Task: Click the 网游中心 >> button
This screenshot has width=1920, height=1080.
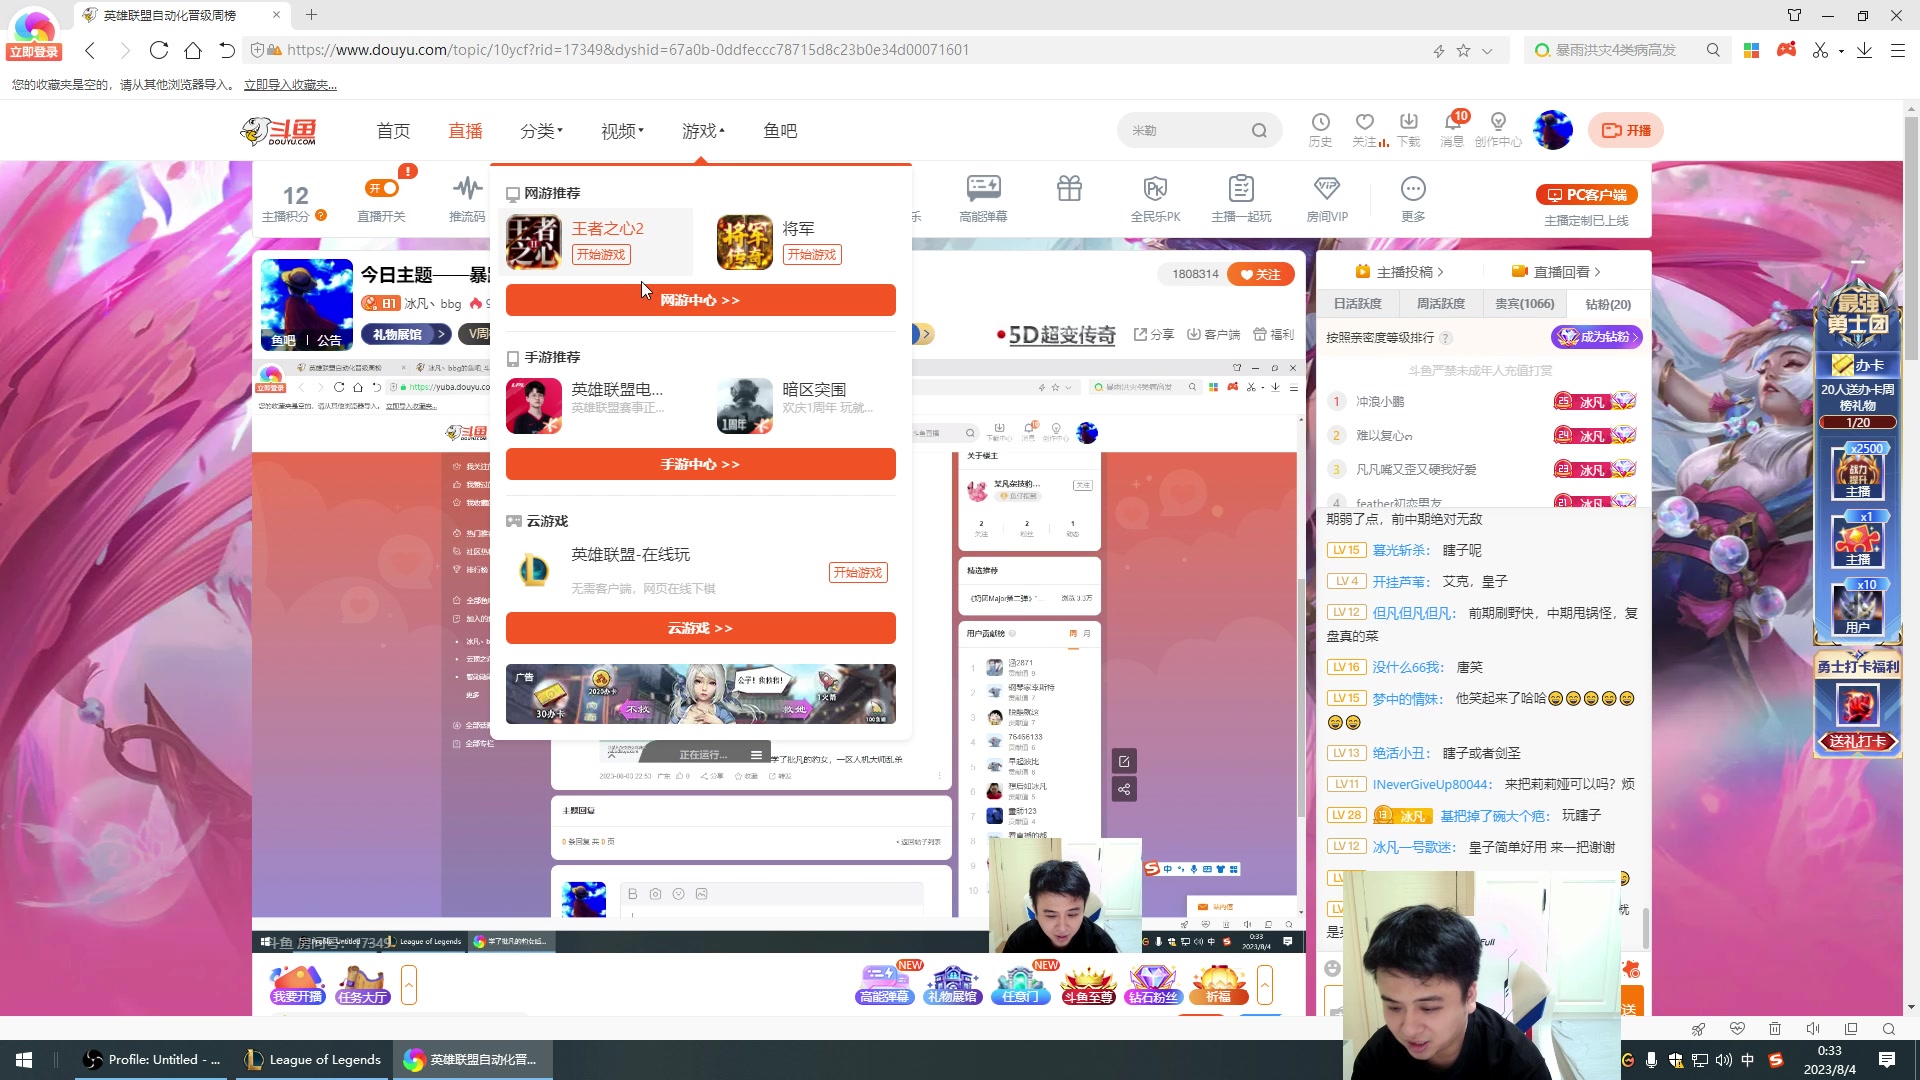Action: (x=700, y=300)
